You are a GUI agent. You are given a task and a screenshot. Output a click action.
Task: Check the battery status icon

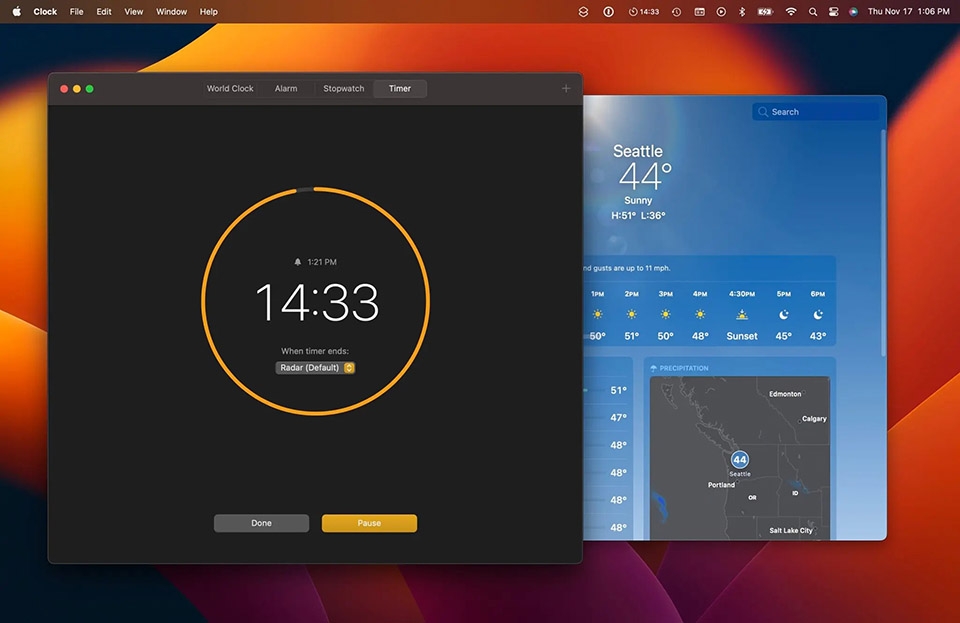(x=763, y=12)
